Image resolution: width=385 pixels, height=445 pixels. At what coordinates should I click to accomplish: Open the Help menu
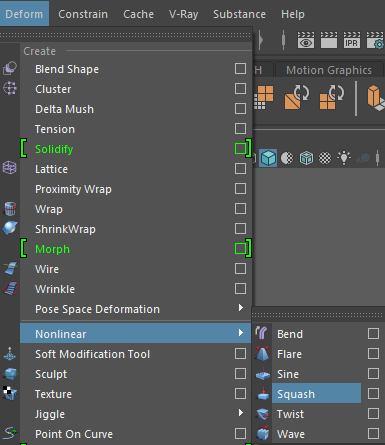[293, 14]
